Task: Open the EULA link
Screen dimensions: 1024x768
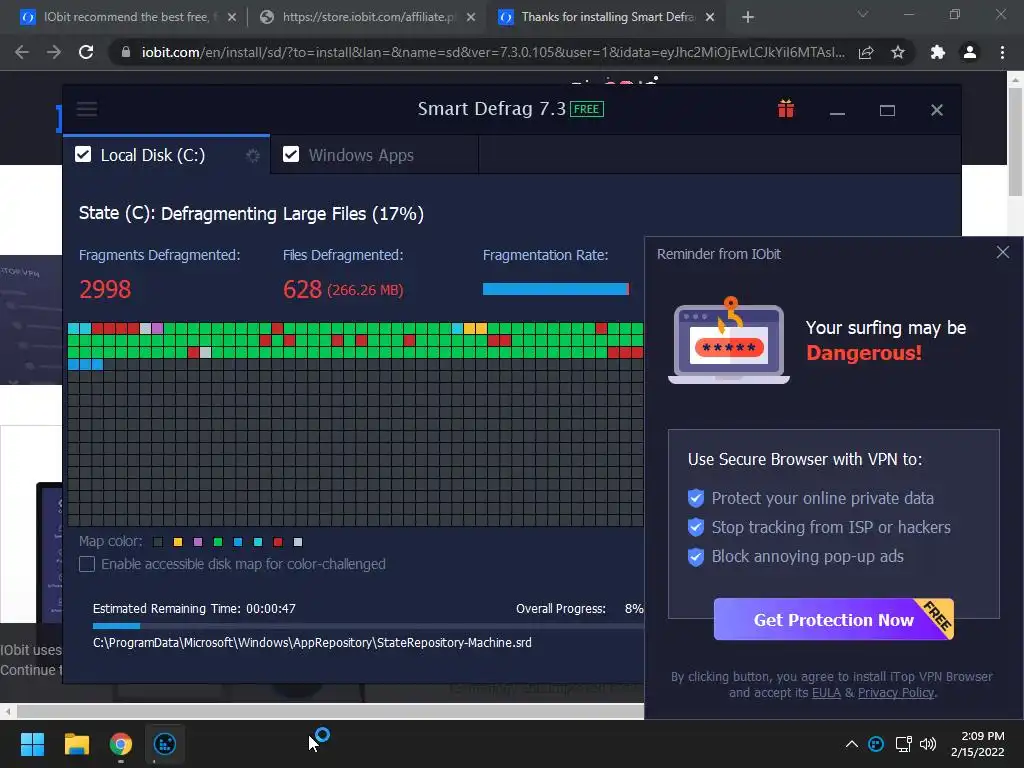Action: point(826,693)
